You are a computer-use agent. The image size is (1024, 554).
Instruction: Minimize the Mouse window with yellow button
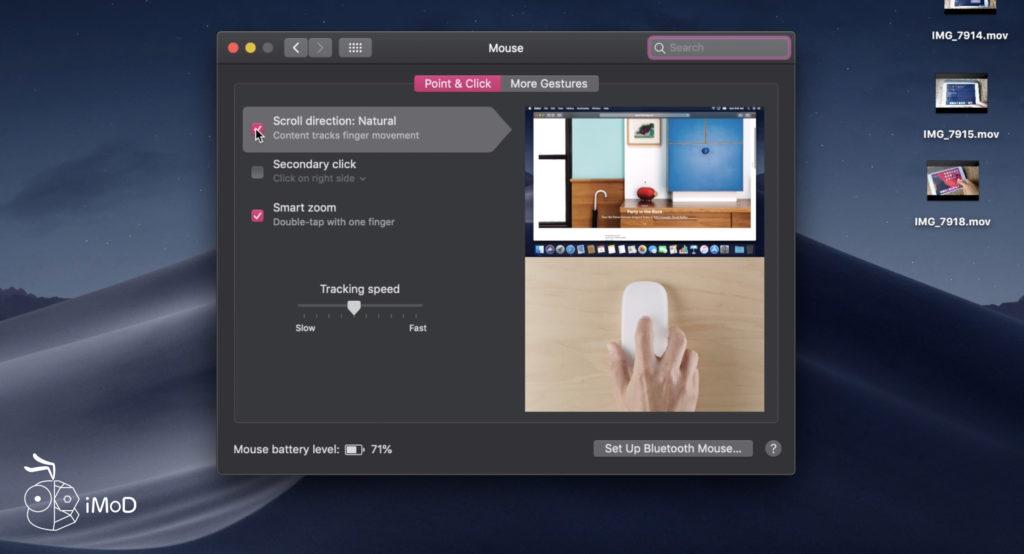coord(250,48)
